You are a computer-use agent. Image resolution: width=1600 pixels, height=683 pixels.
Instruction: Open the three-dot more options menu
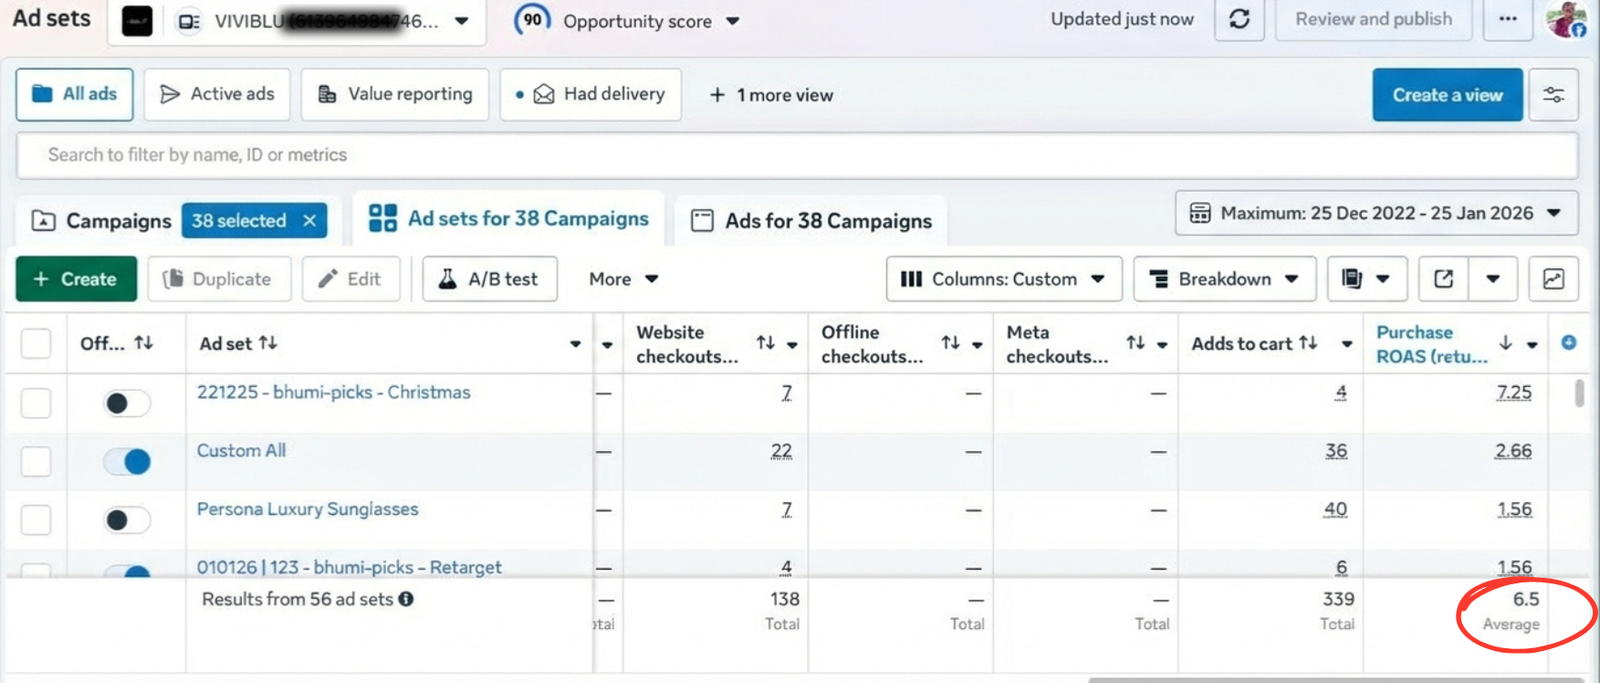coord(1508,19)
